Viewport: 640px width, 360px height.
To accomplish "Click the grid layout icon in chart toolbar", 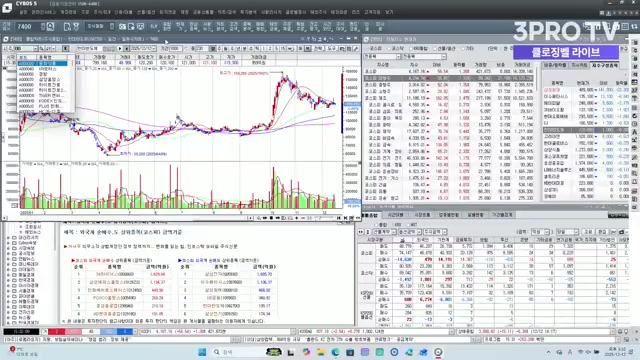I will pyautogui.click(x=349, y=49).
